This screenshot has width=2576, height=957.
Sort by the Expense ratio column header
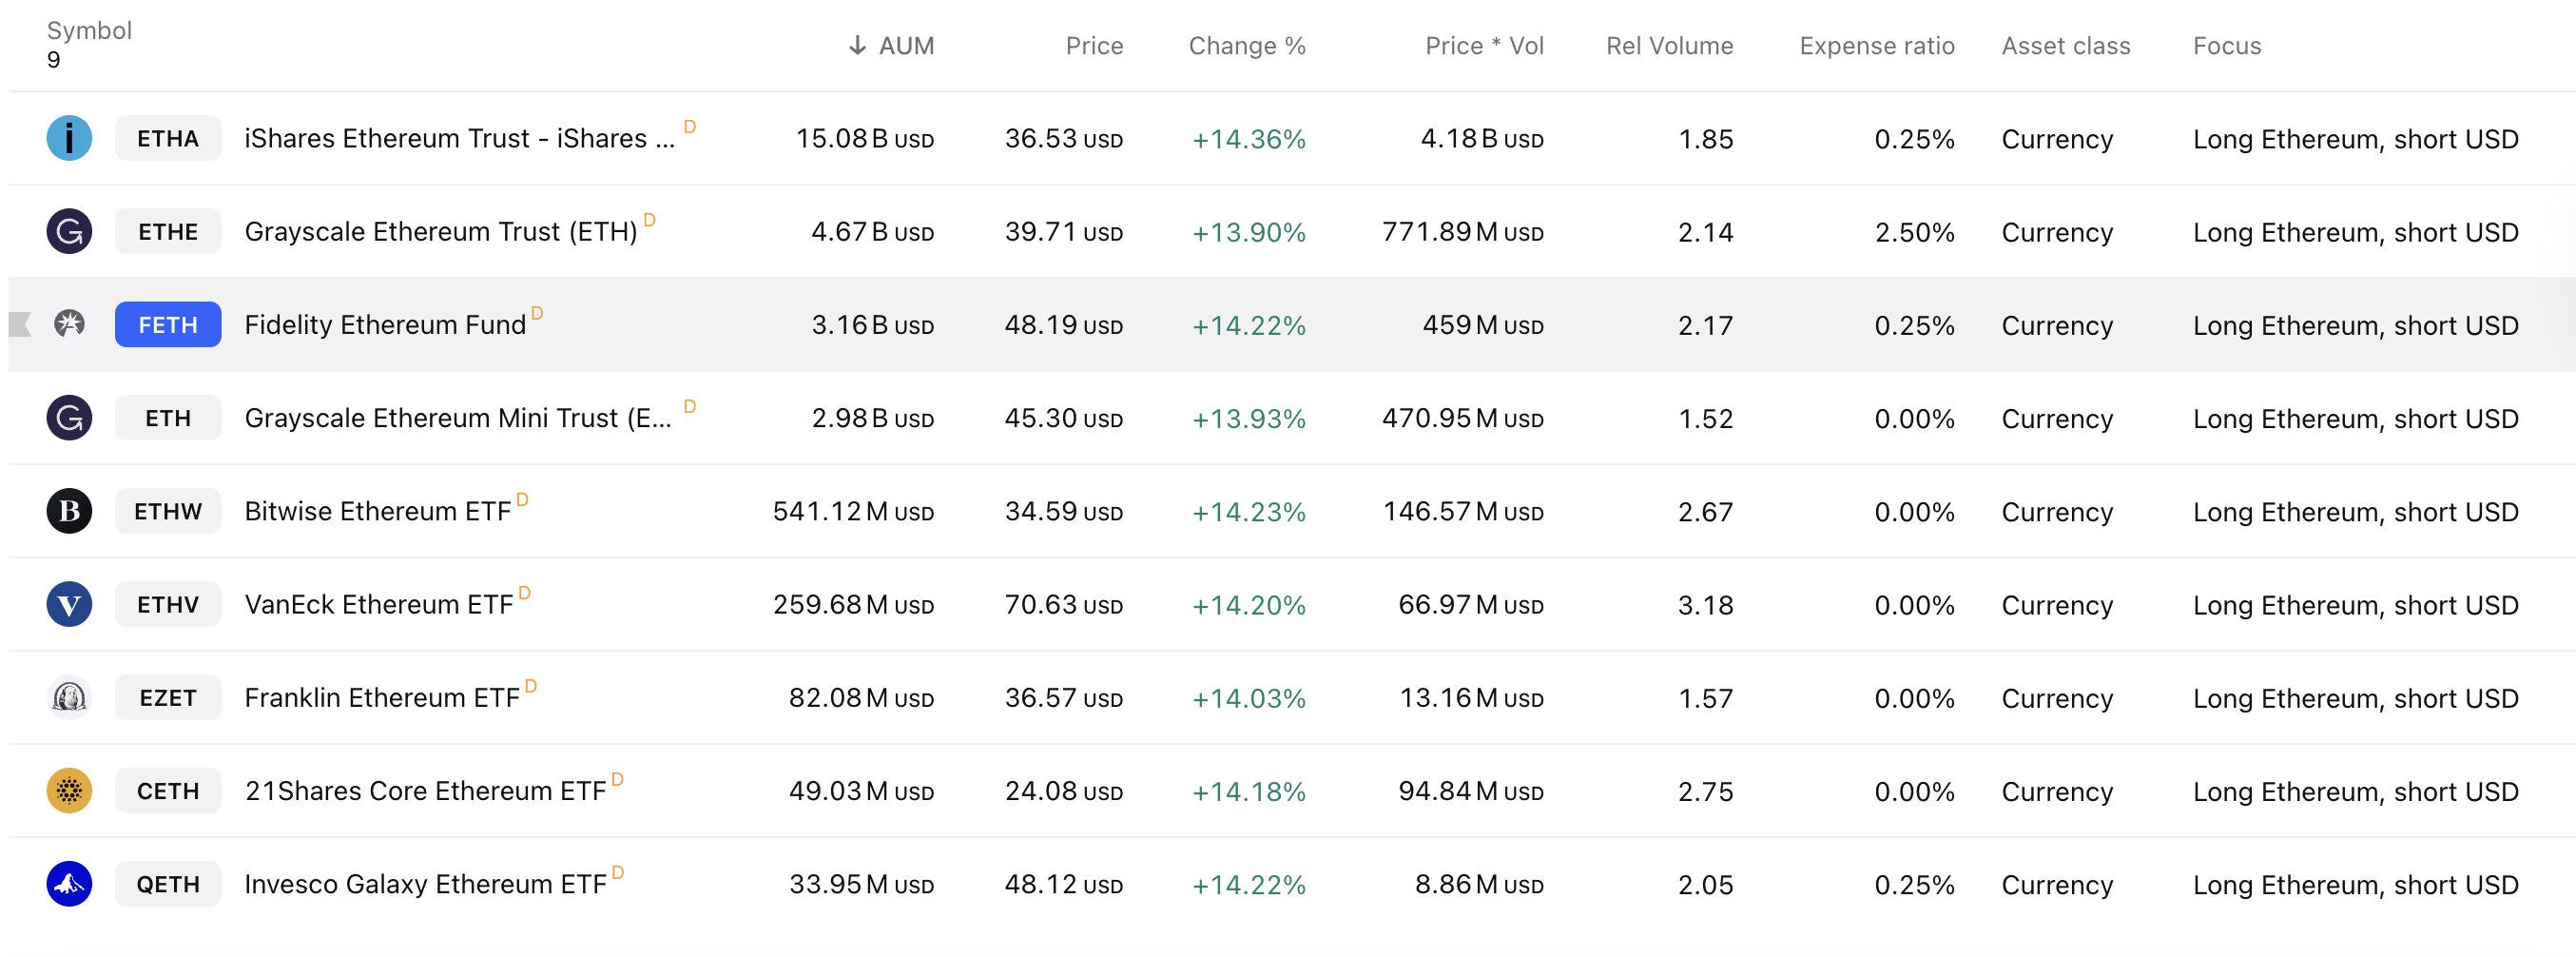(x=1877, y=45)
